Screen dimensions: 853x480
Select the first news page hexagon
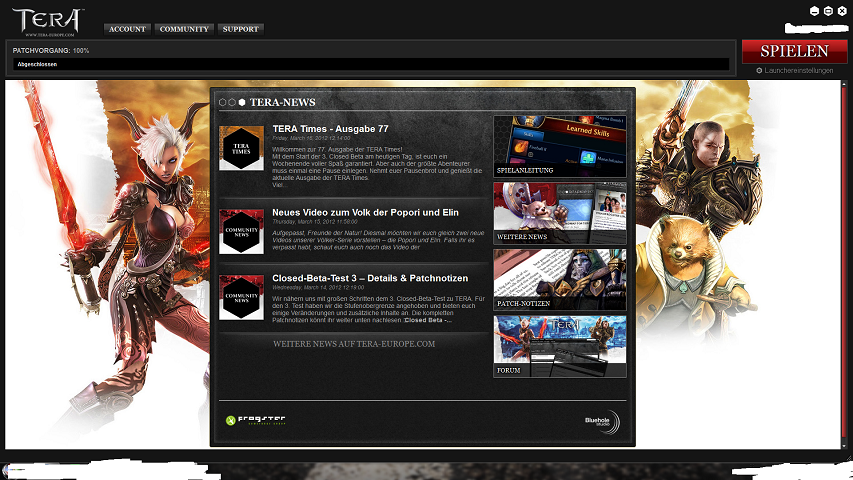(222, 102)
